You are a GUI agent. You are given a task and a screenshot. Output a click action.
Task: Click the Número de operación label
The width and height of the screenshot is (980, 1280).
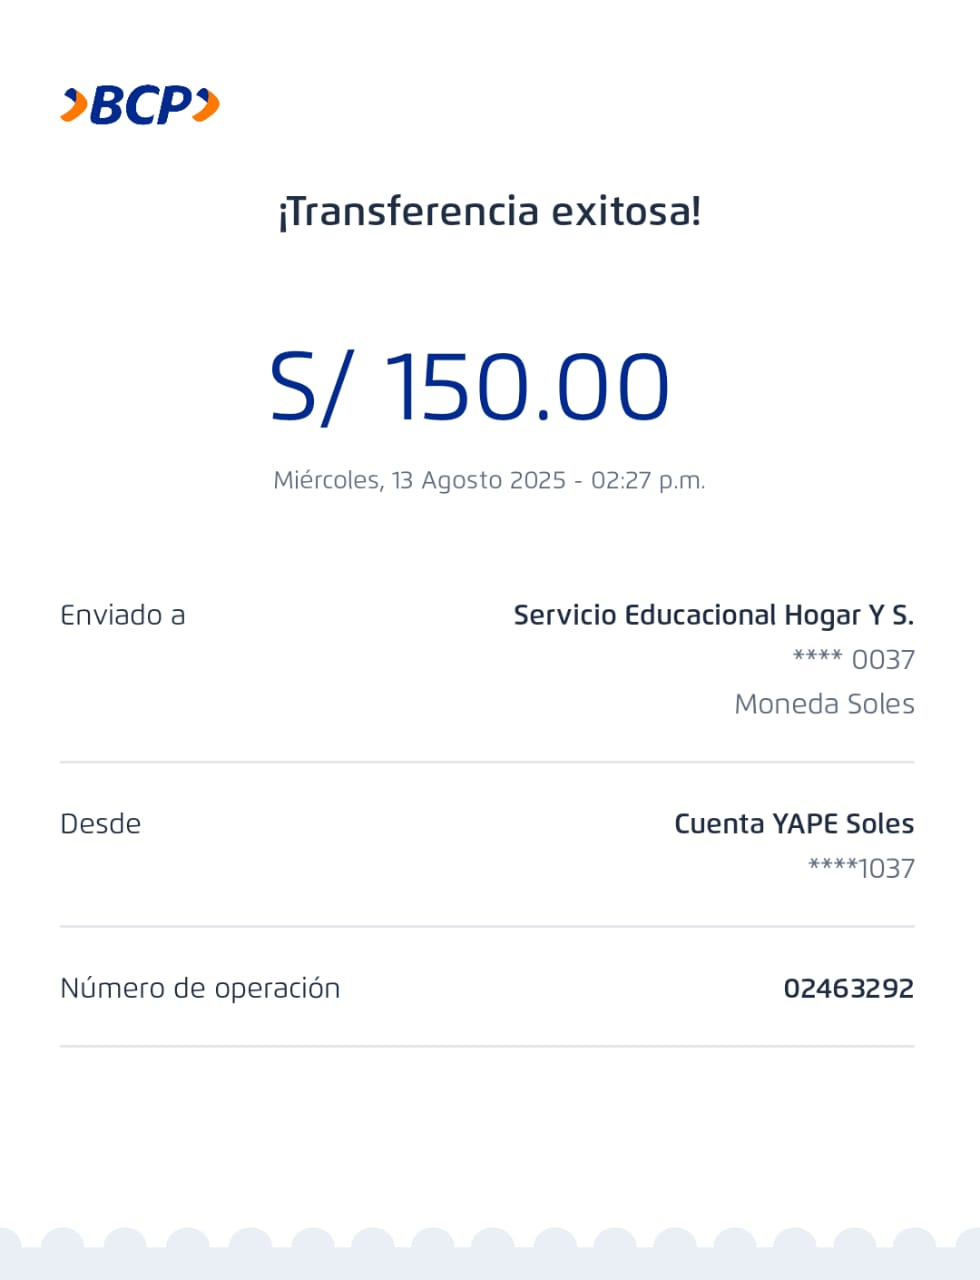click(200, 988)
